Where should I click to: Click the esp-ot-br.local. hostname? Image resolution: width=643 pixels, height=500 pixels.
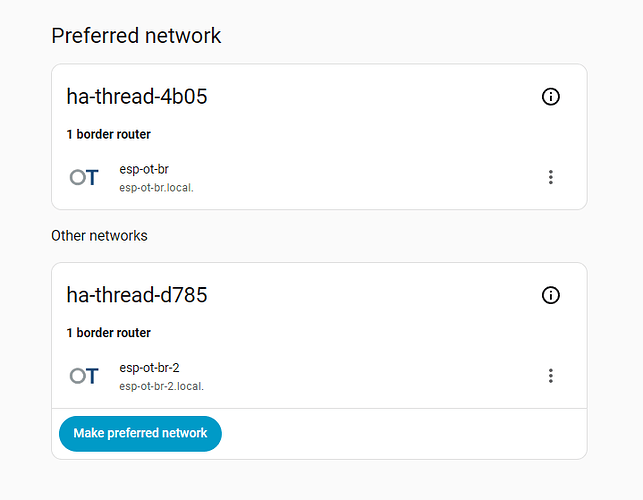click(x=156, y=187)
